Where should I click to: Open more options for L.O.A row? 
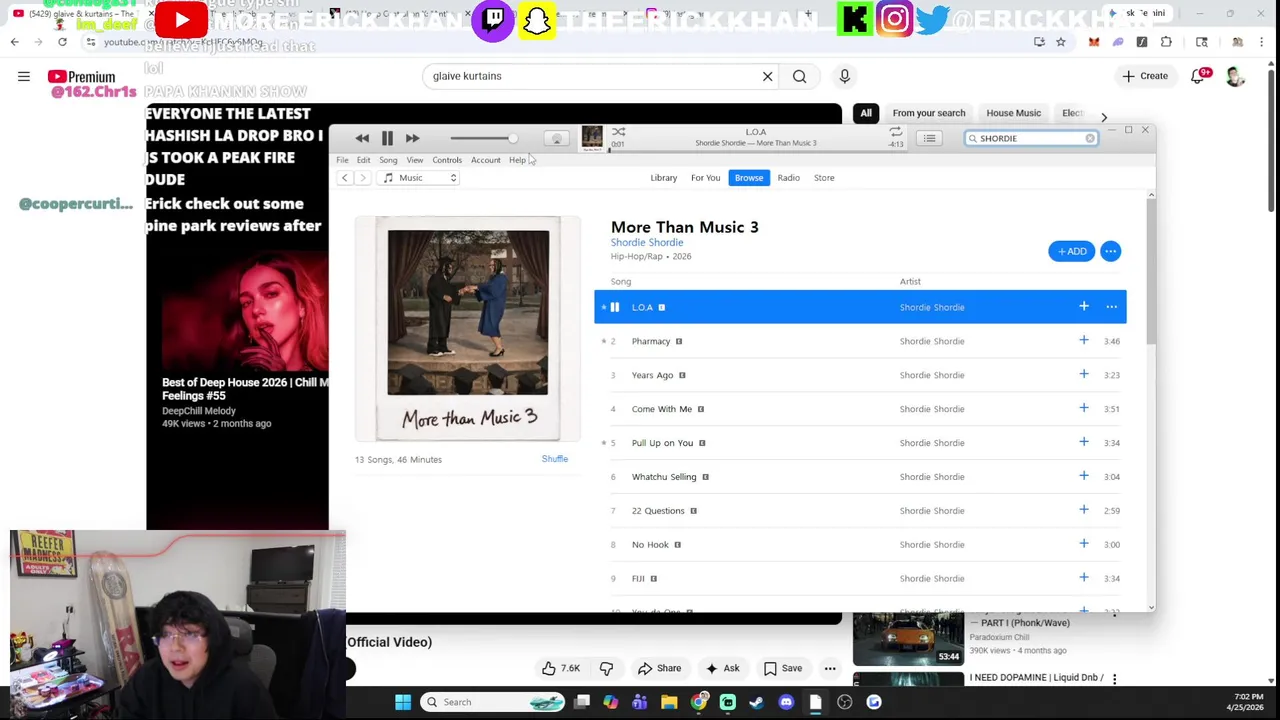click(x=1111, y=307)
